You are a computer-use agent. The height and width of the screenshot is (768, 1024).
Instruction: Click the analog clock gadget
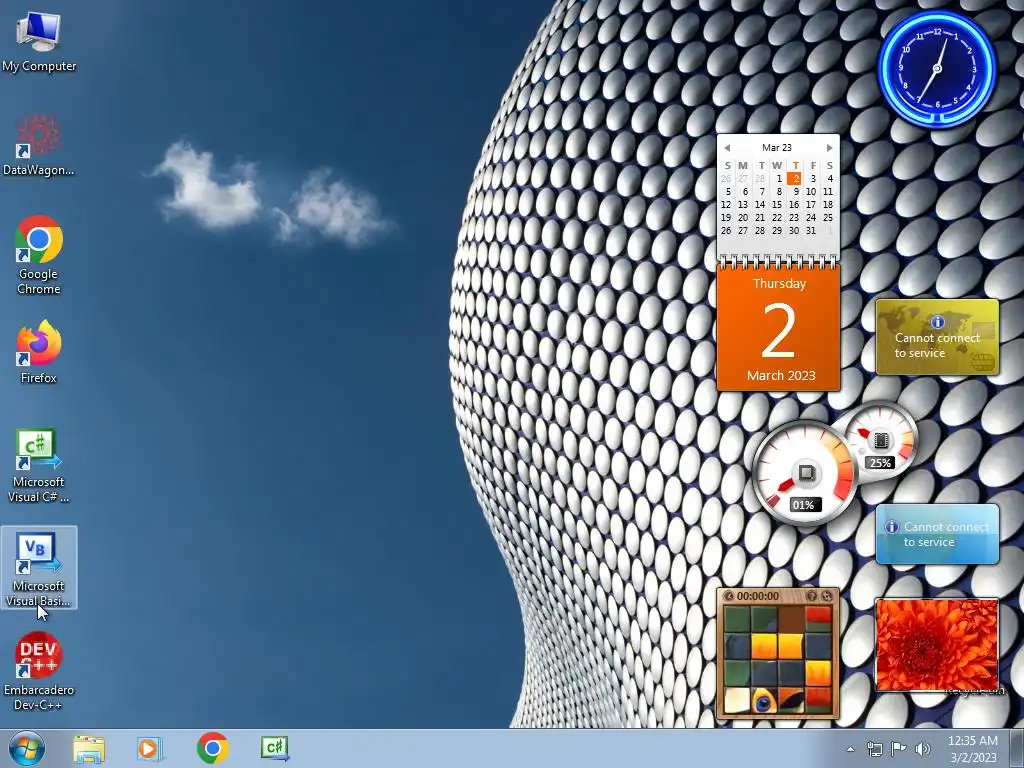(937, 69)
